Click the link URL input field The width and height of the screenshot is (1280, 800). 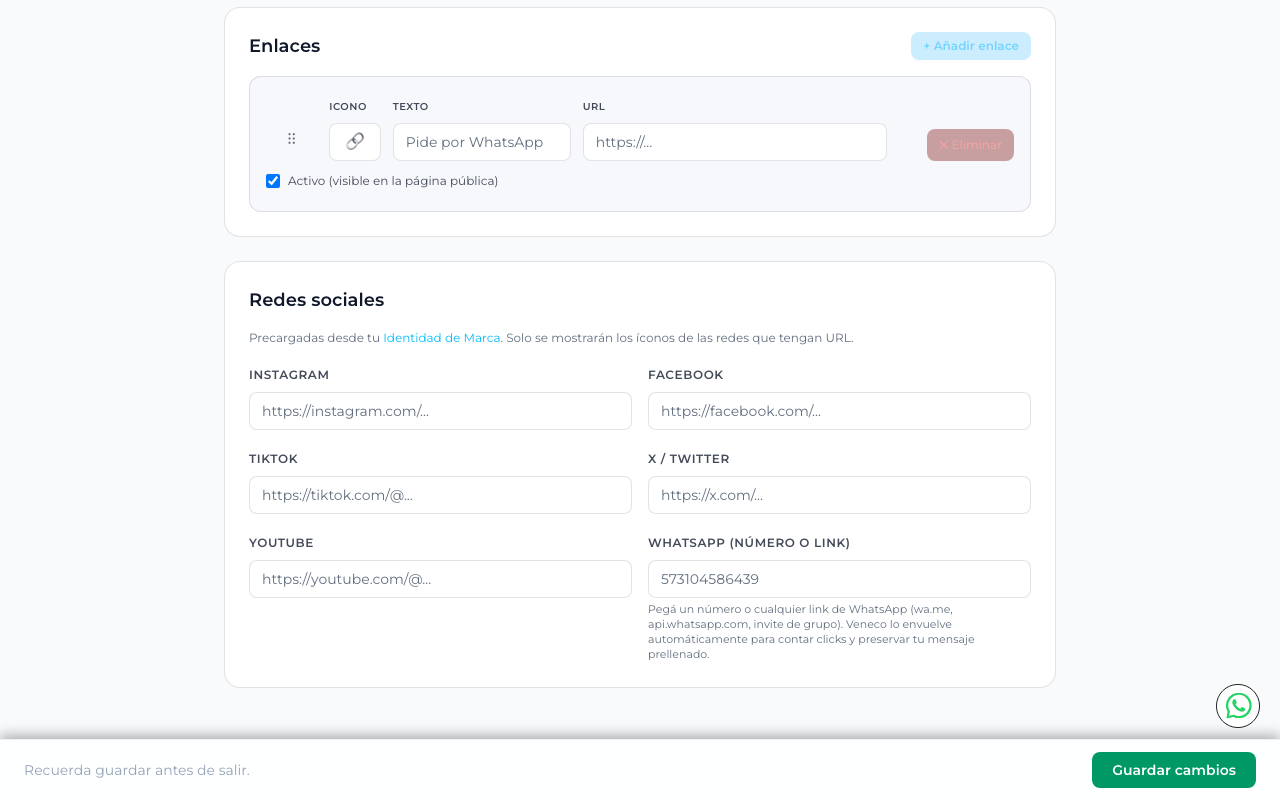click(x=735, y=142)
